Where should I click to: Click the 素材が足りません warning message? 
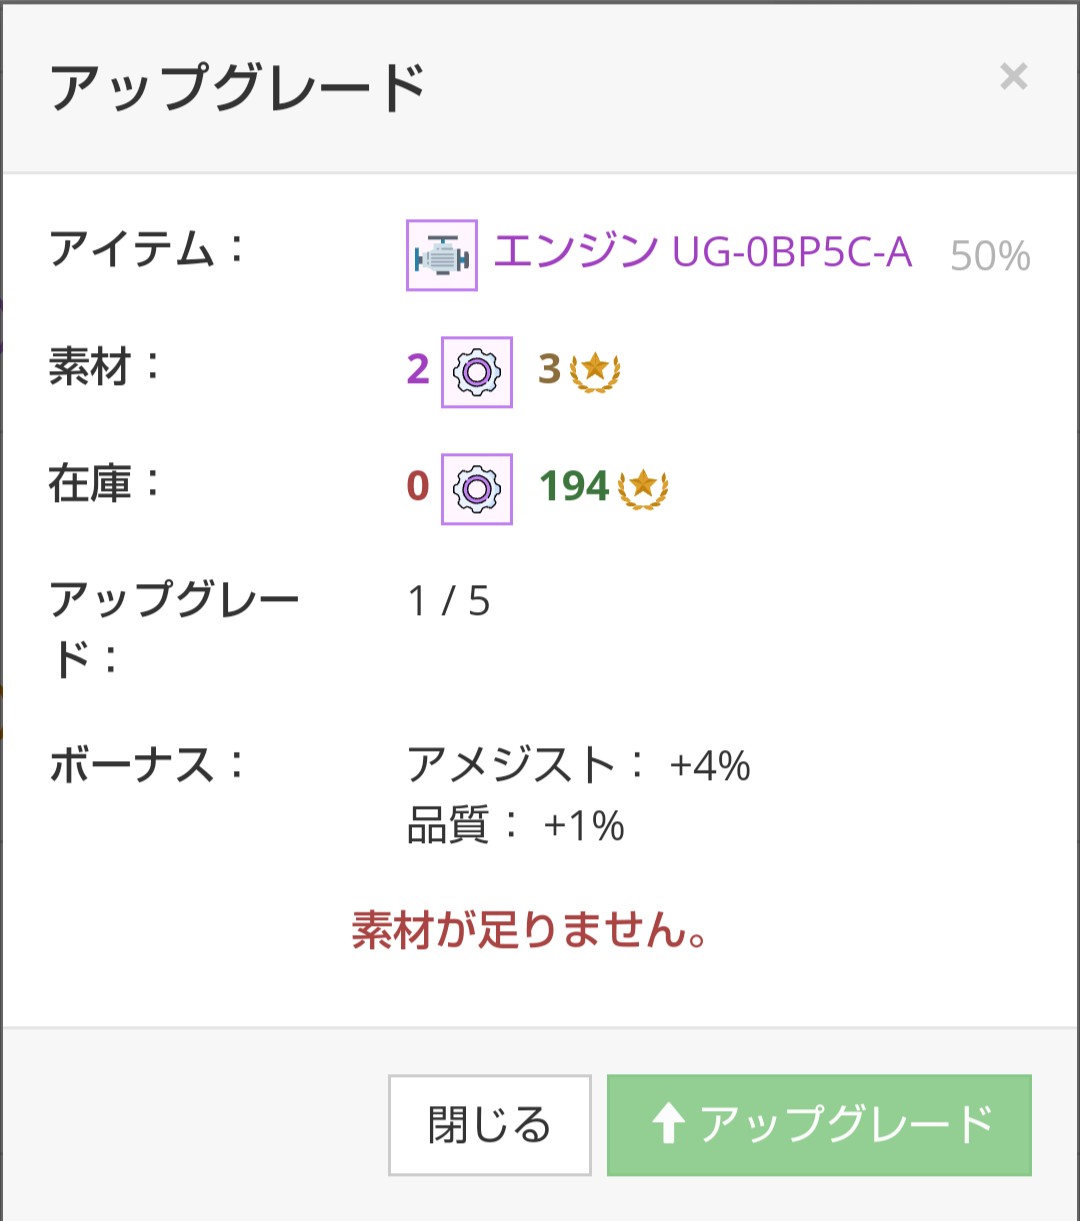coord(531,932)
